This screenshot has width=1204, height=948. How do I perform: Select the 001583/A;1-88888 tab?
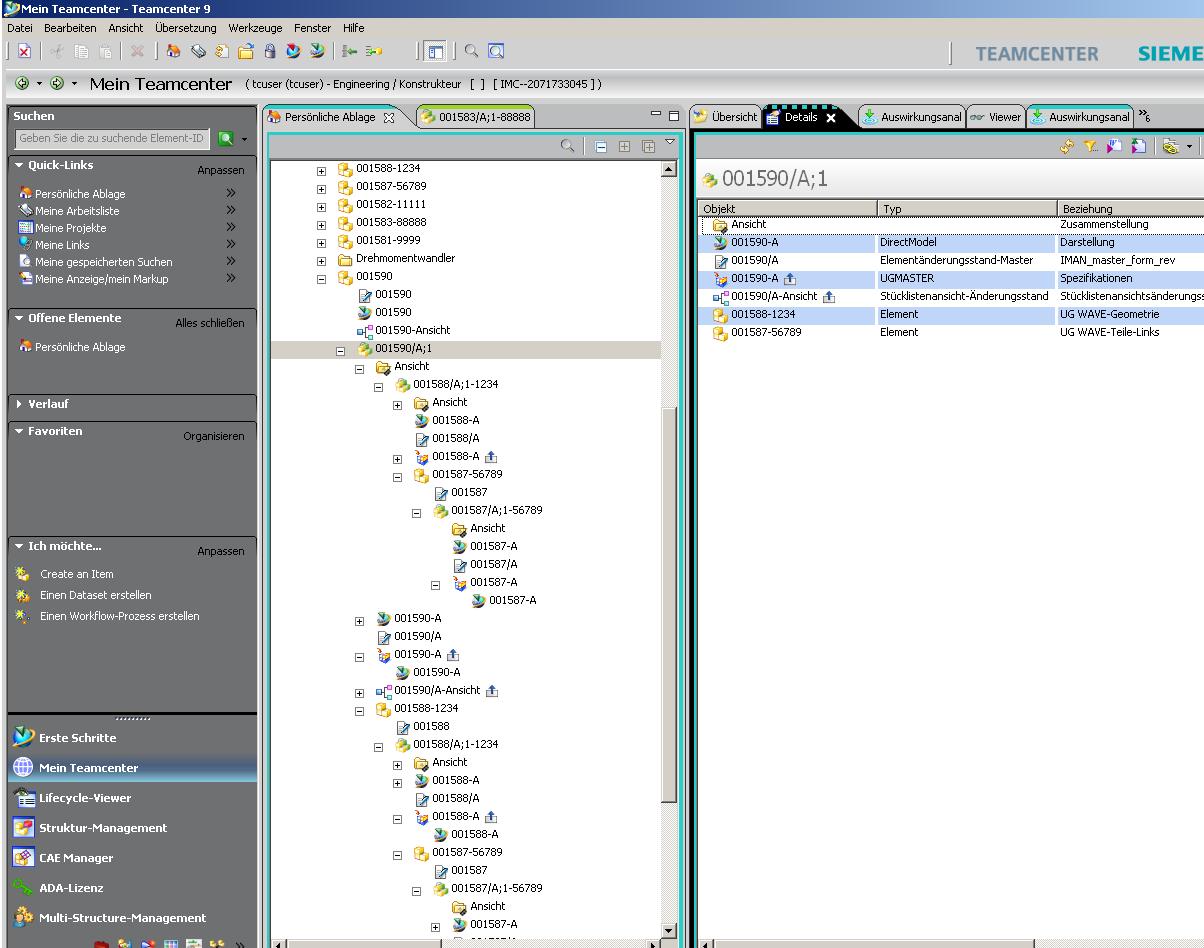(476, 117)
